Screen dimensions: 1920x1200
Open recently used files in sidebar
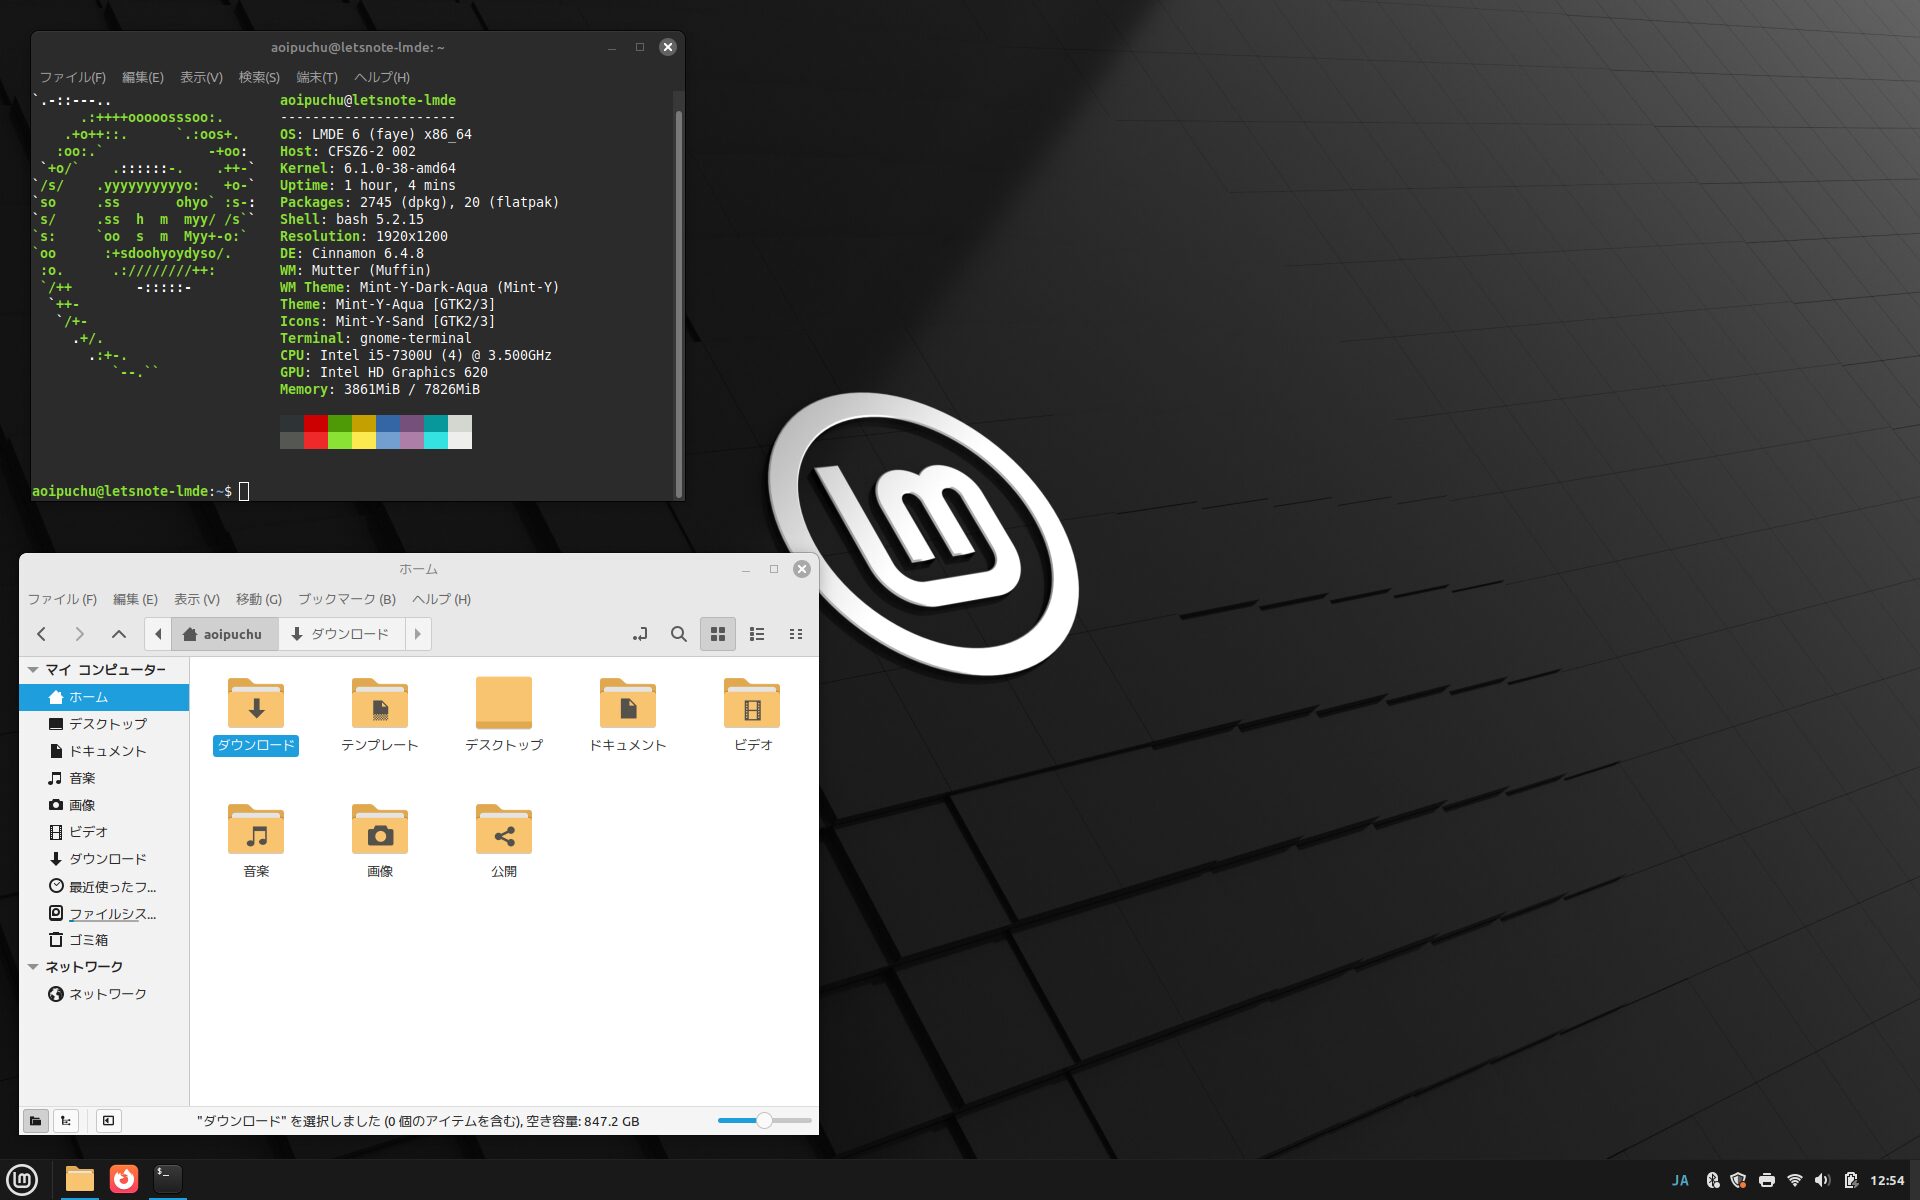104,886
